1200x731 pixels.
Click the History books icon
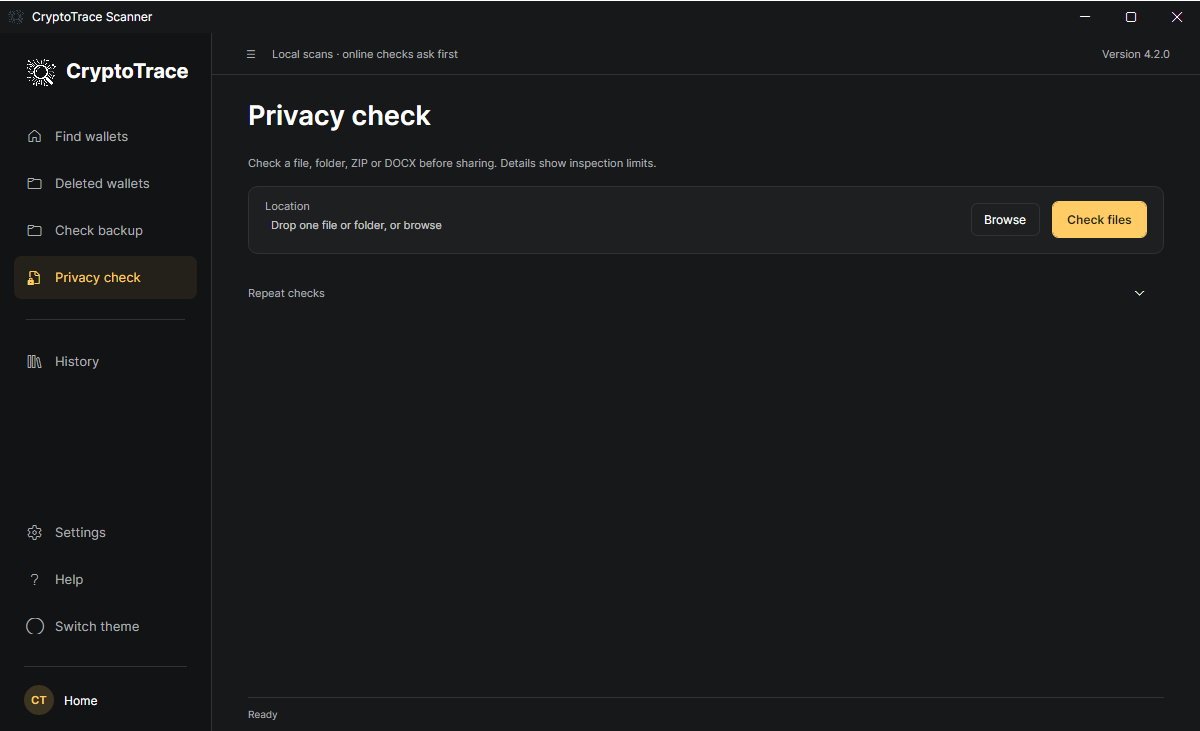pyautogui.click(x=35, y=361)
